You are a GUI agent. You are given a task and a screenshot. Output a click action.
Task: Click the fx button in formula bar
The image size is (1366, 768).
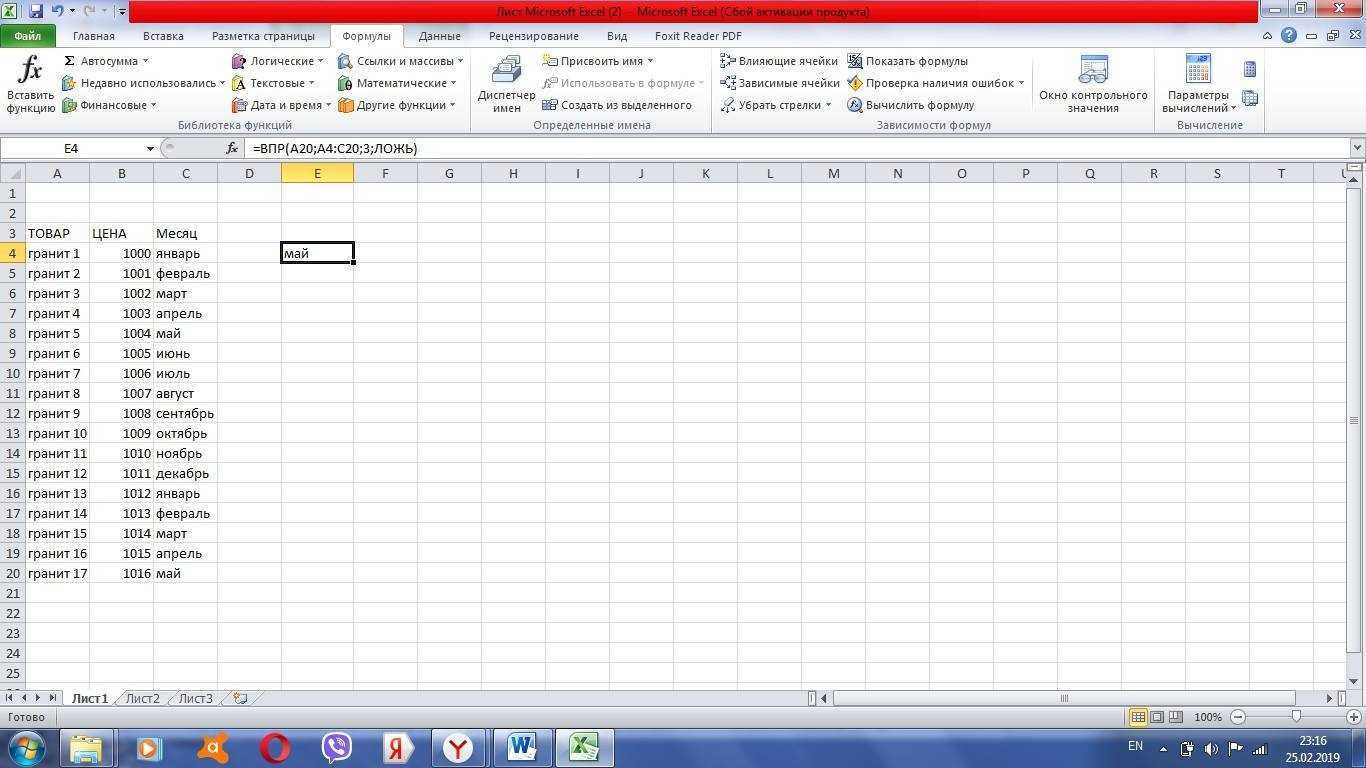232,148
